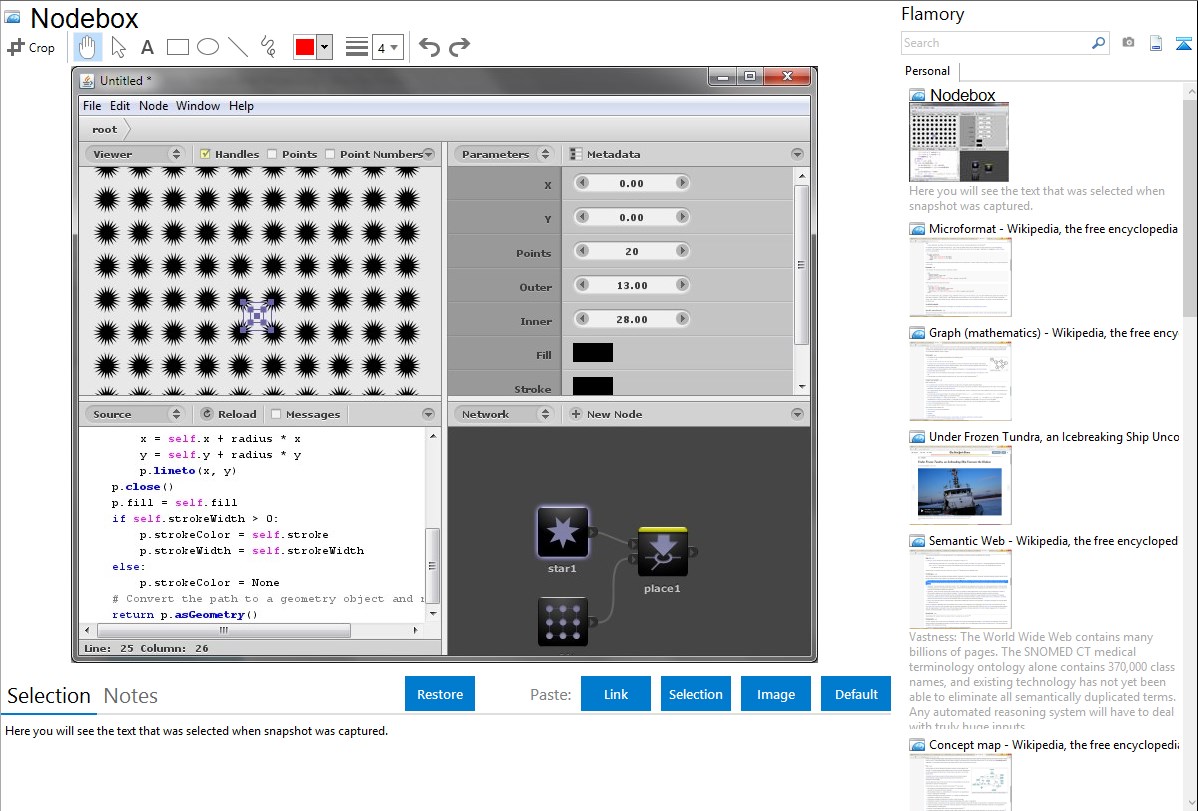The height and width of the screenshot is (811, 1198).
Task: Click the Link paste button
Action: [616, 694]
